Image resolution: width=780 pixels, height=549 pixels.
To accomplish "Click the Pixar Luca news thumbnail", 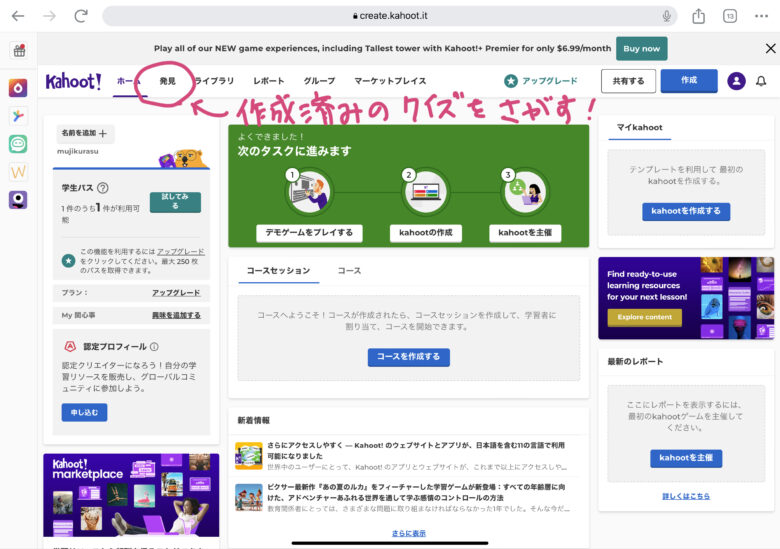I will (249, 497).
